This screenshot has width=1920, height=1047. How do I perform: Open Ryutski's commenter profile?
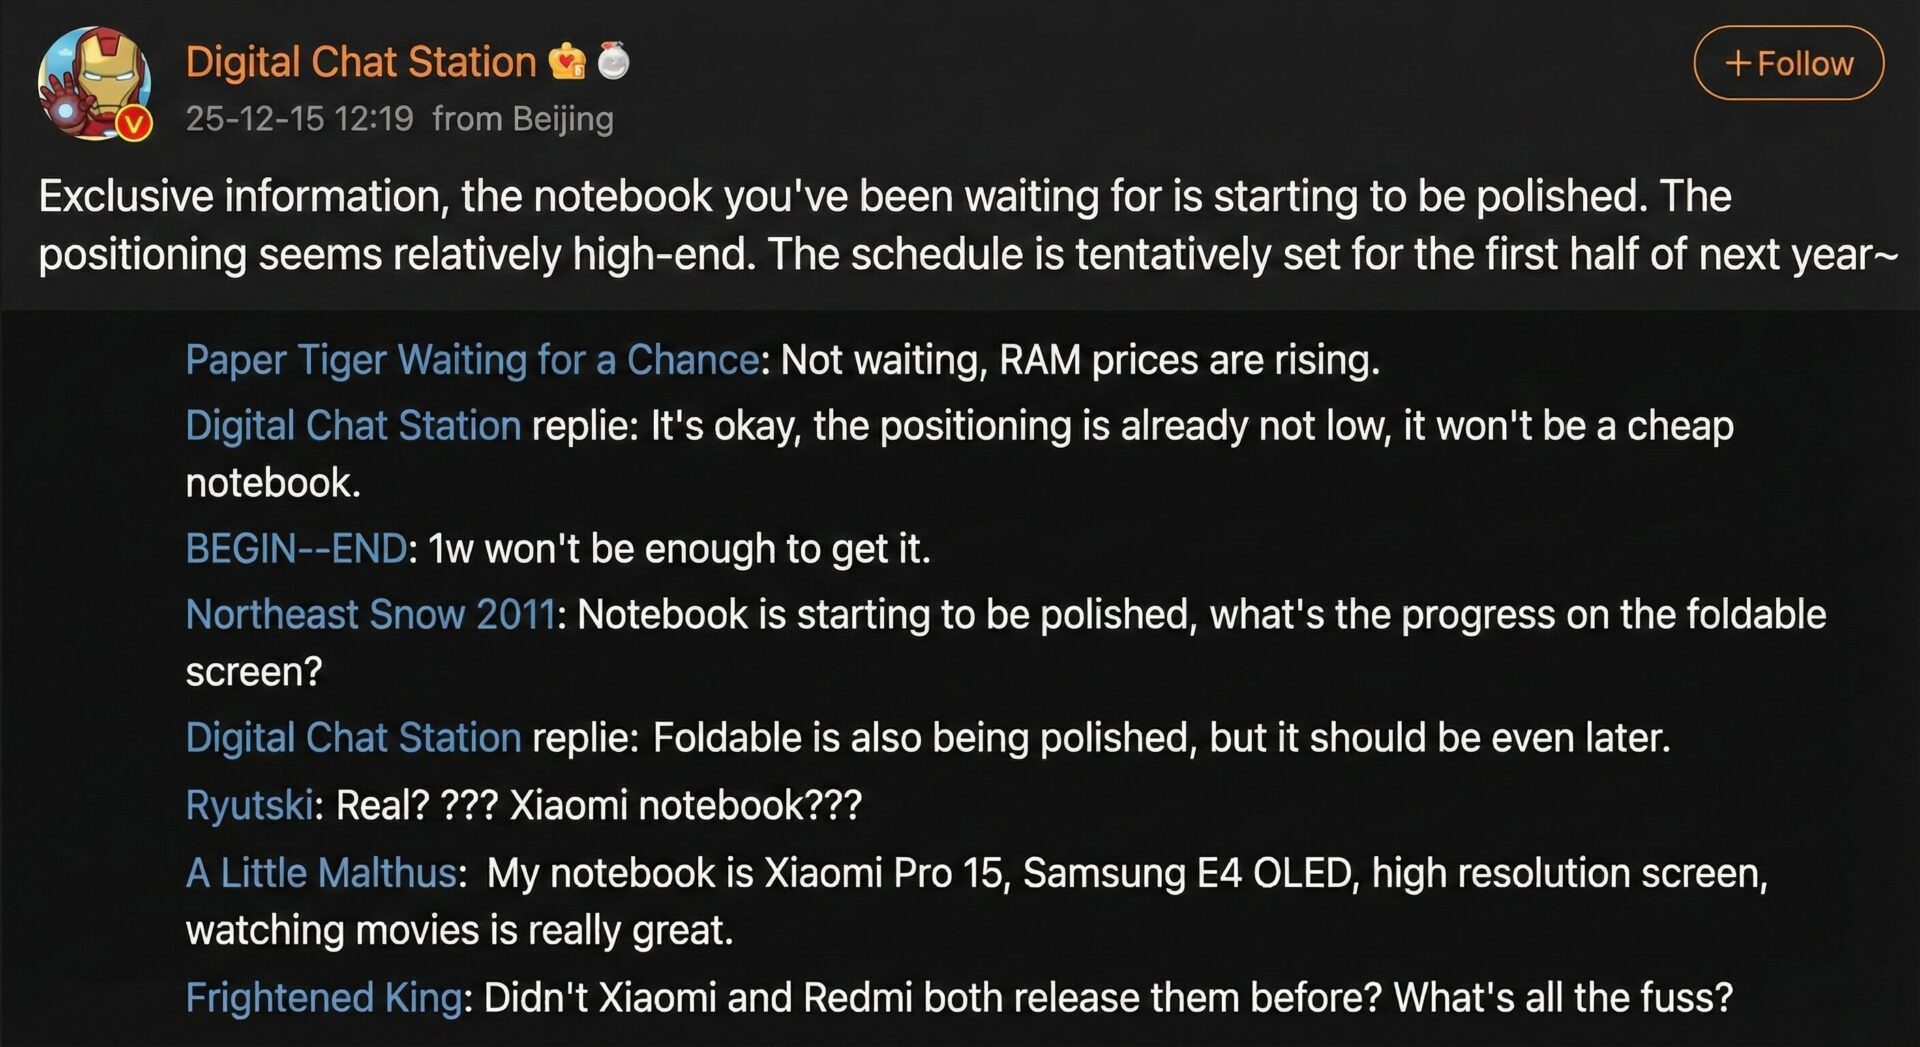click(x=248, y=803)
